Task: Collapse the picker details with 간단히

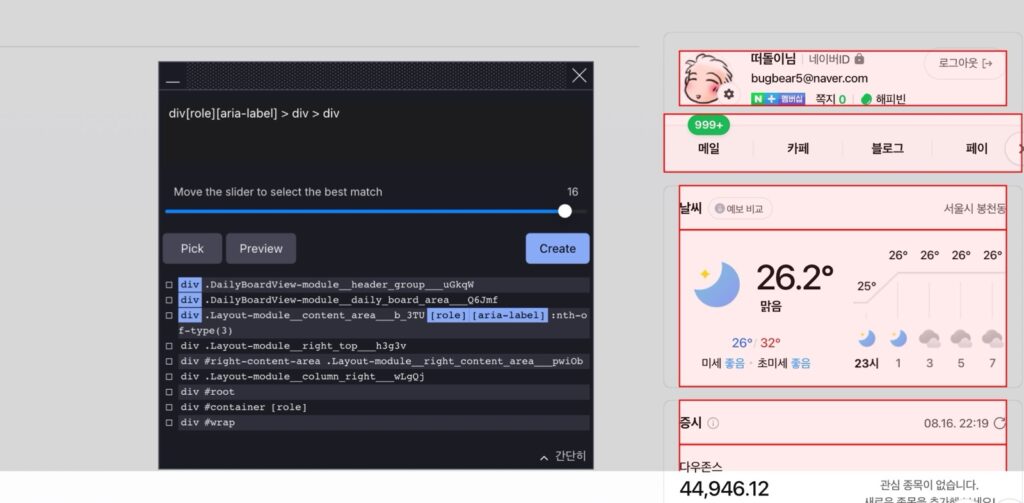Action: click(x=563, y=457)
